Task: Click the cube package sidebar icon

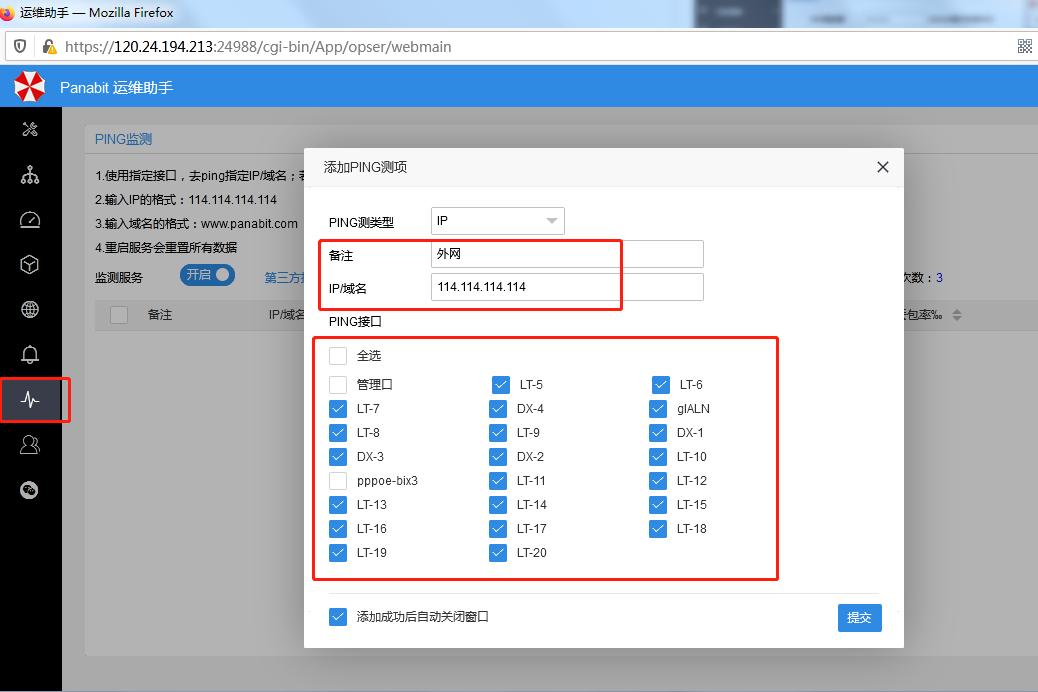Action: pyautogui.click(x=30, y=265)
